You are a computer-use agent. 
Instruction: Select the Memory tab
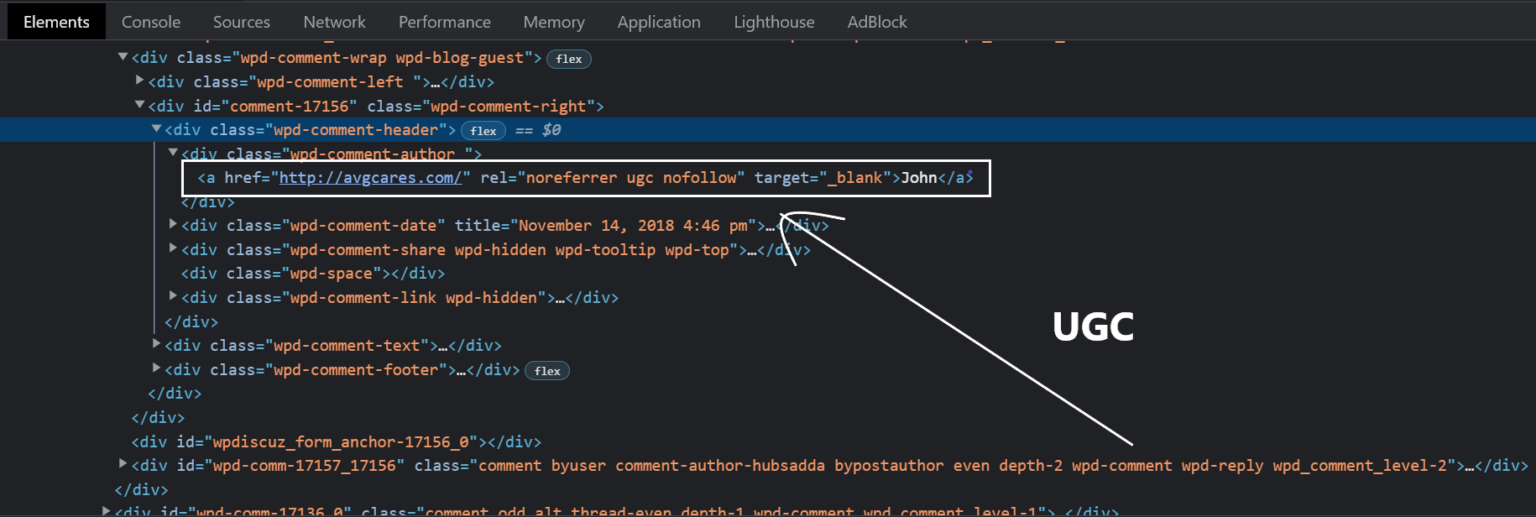pyautogui.click(x=553, y=21)
